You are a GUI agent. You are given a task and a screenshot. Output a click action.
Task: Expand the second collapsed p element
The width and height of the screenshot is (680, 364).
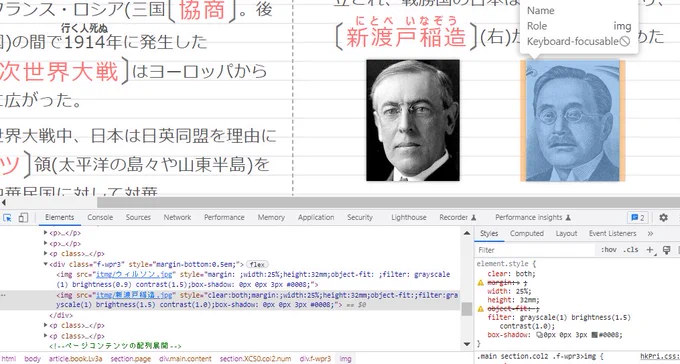coord(46,243)
